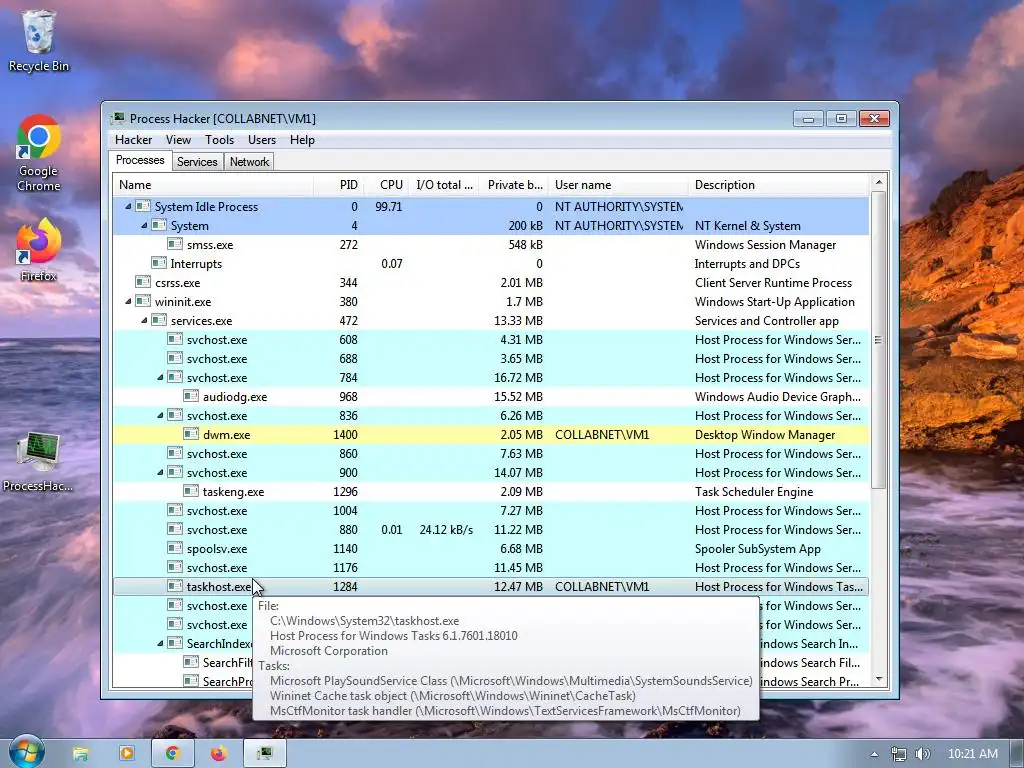Collapse the SearchIndexer tree node
This screenshot has height=768, width=1024.
160,643
